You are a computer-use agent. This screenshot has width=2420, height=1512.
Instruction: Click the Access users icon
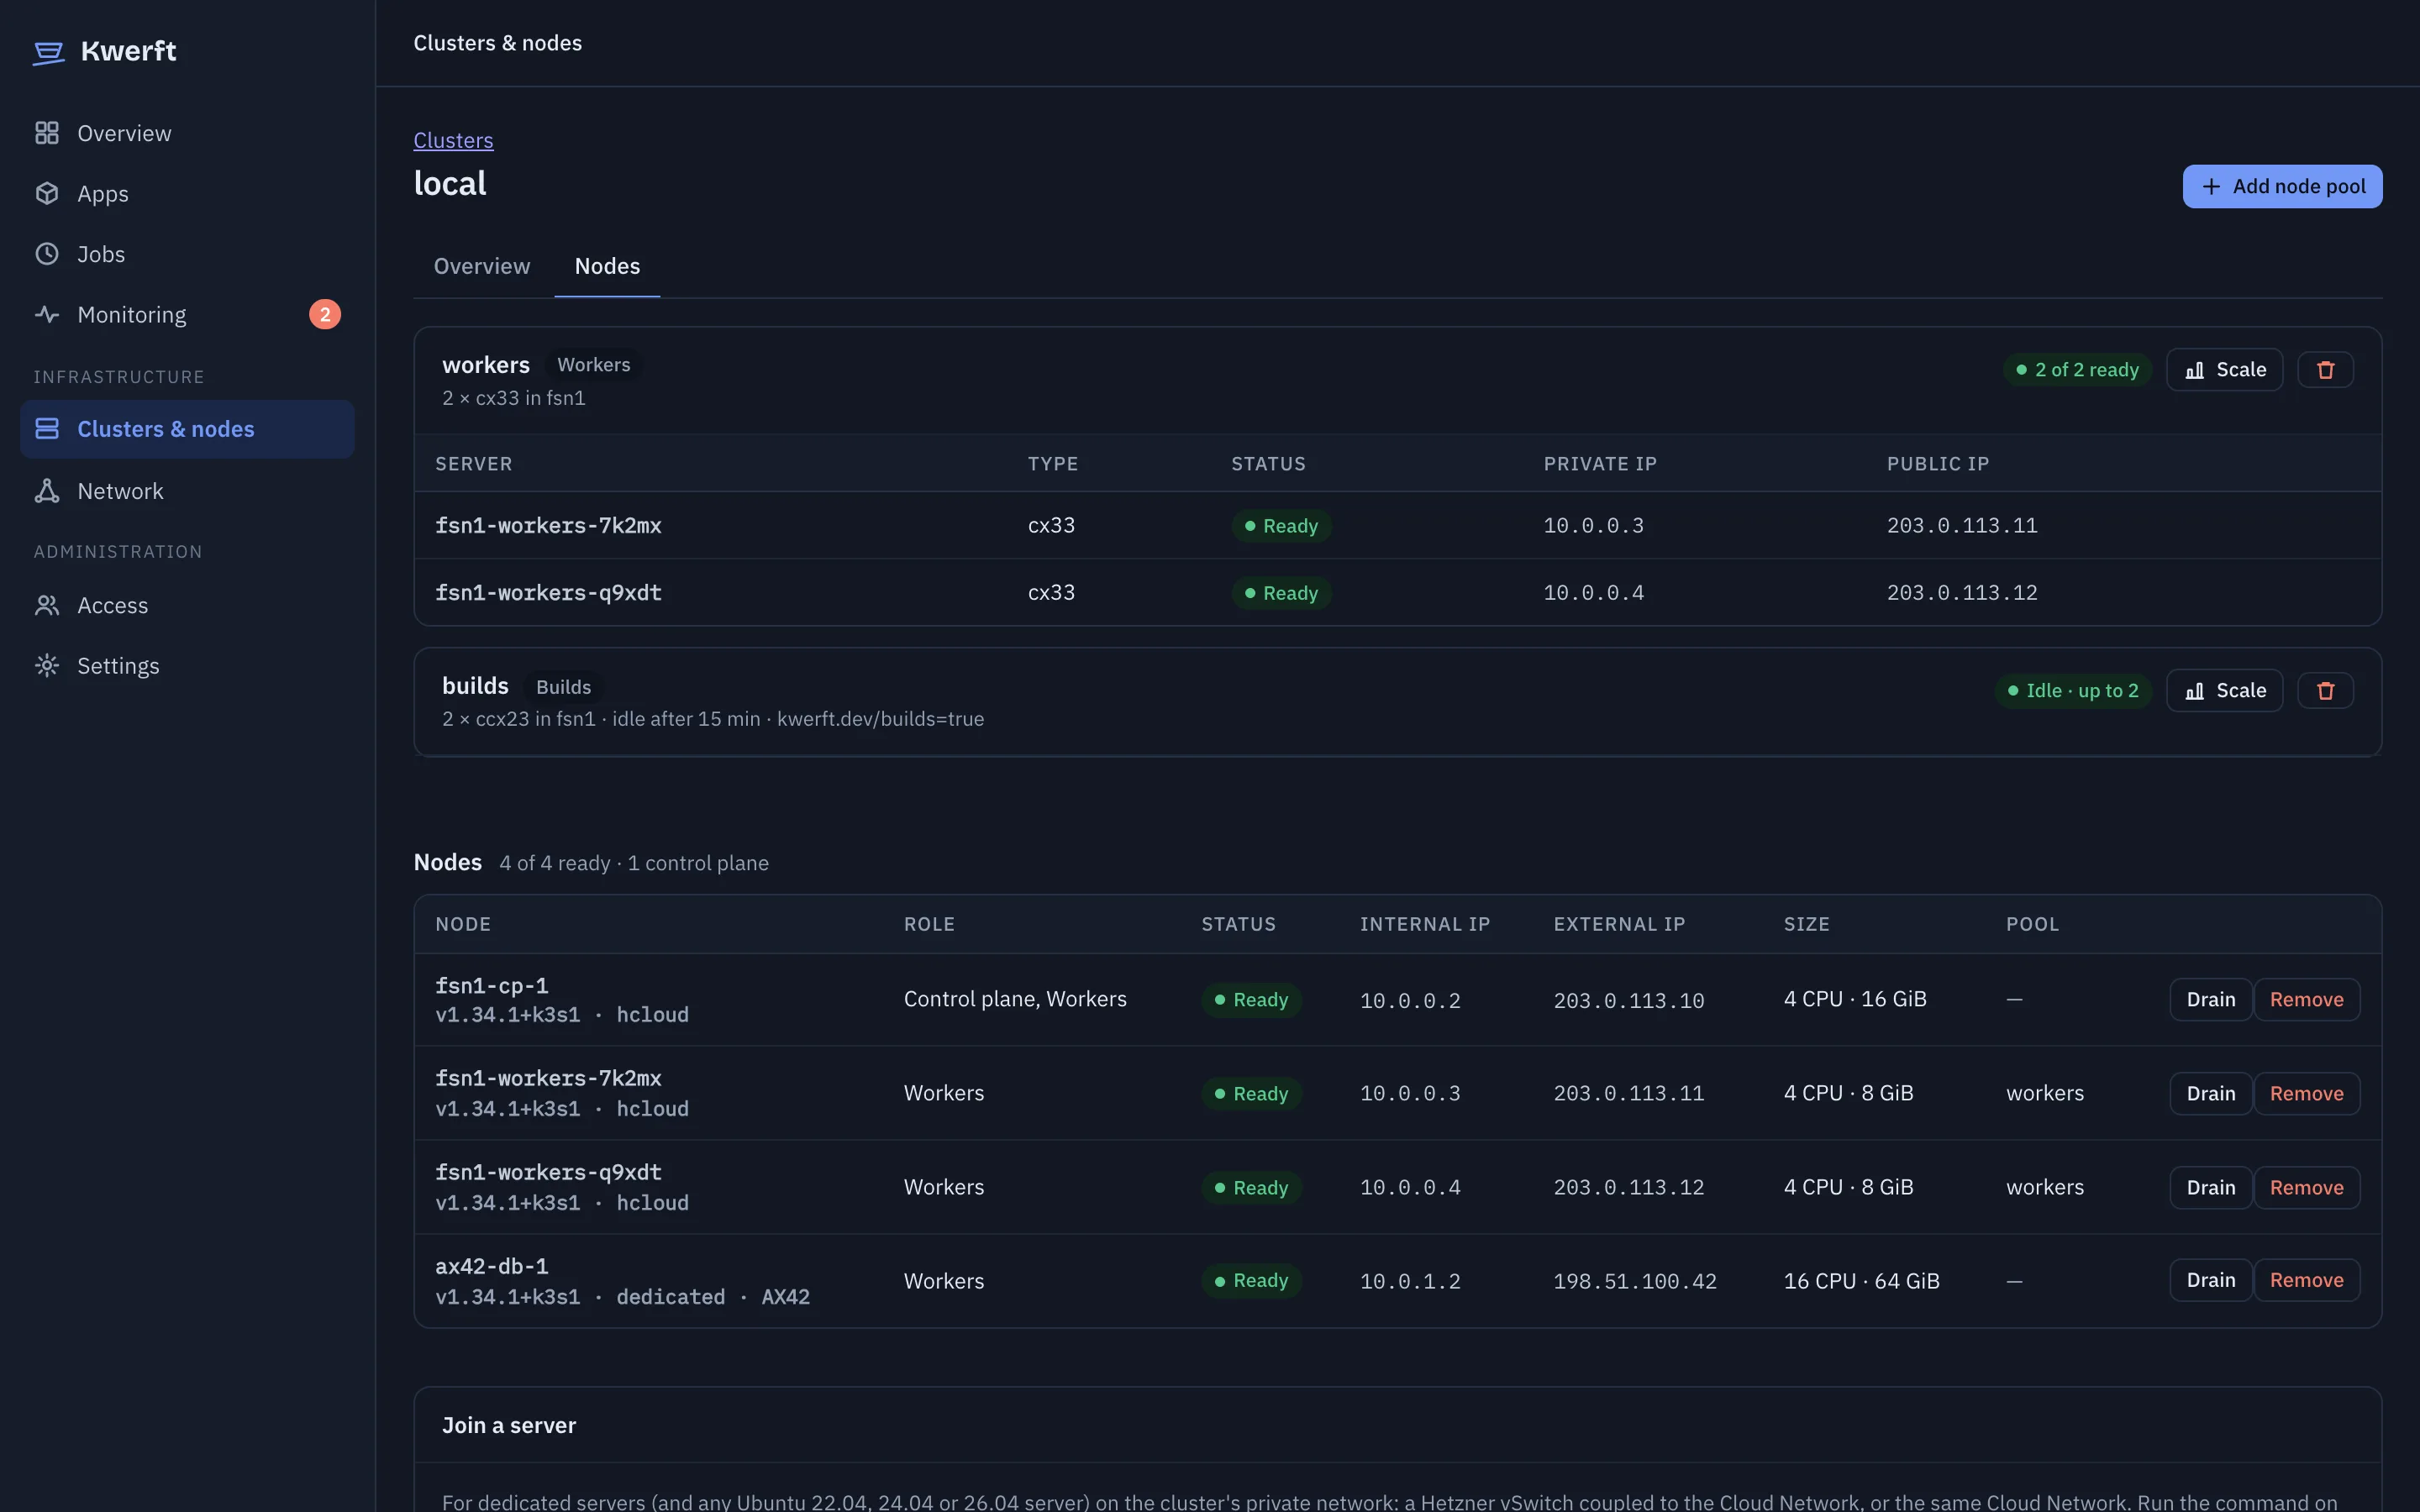[47, 606]
